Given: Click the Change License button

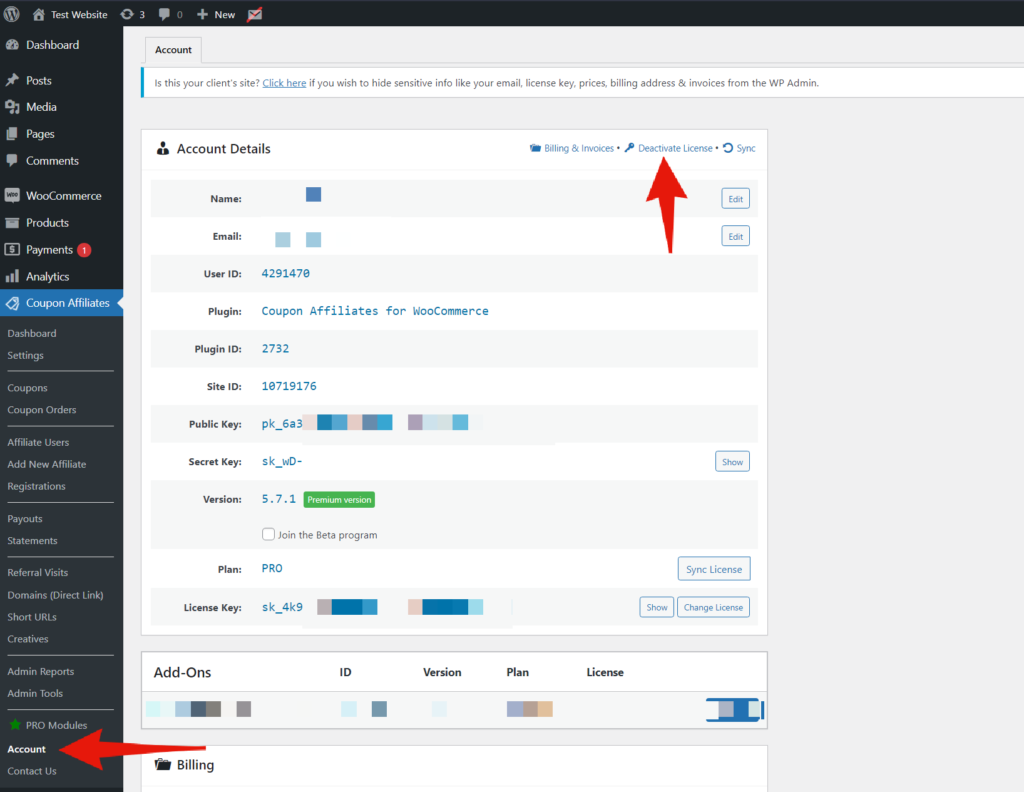Looking at the screenshot, I should (713, 607).
